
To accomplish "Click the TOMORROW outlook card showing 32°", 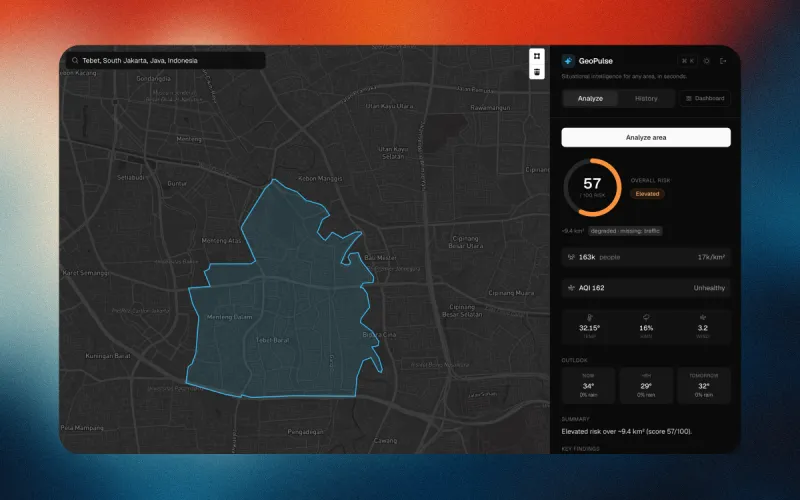I will pos(704,386).
